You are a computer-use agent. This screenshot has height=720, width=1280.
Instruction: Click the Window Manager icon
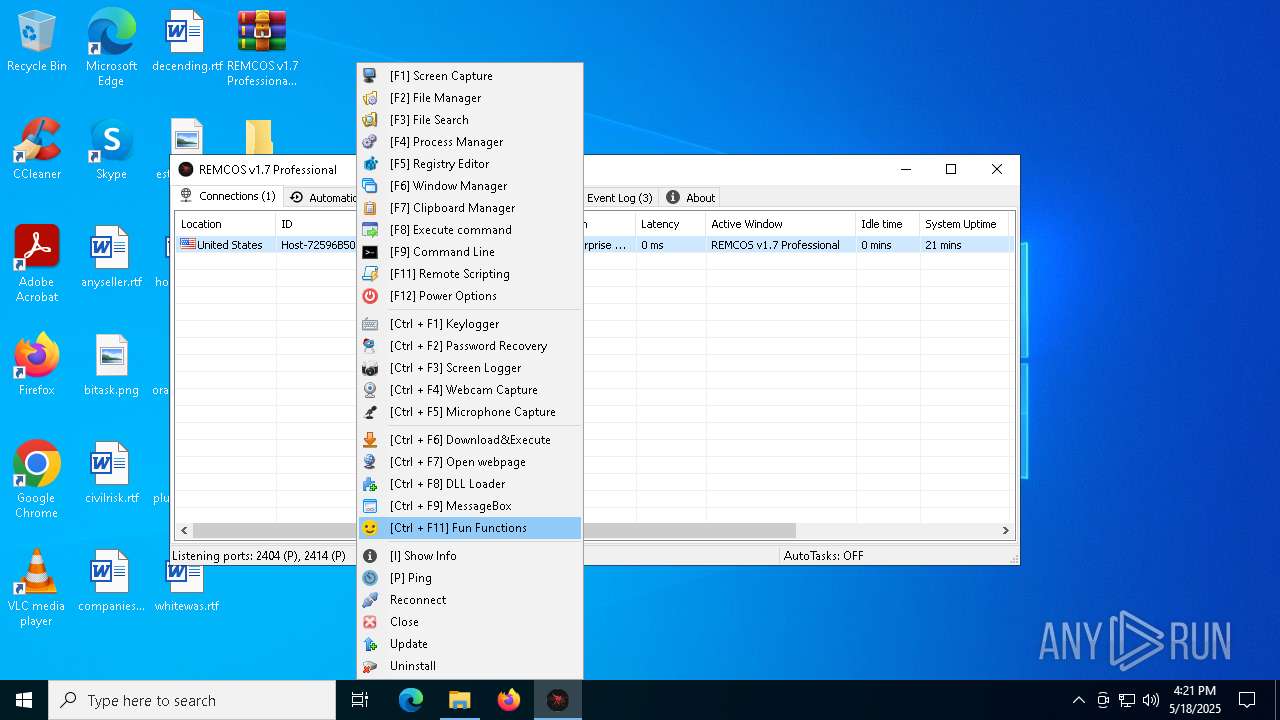[370, 186]
